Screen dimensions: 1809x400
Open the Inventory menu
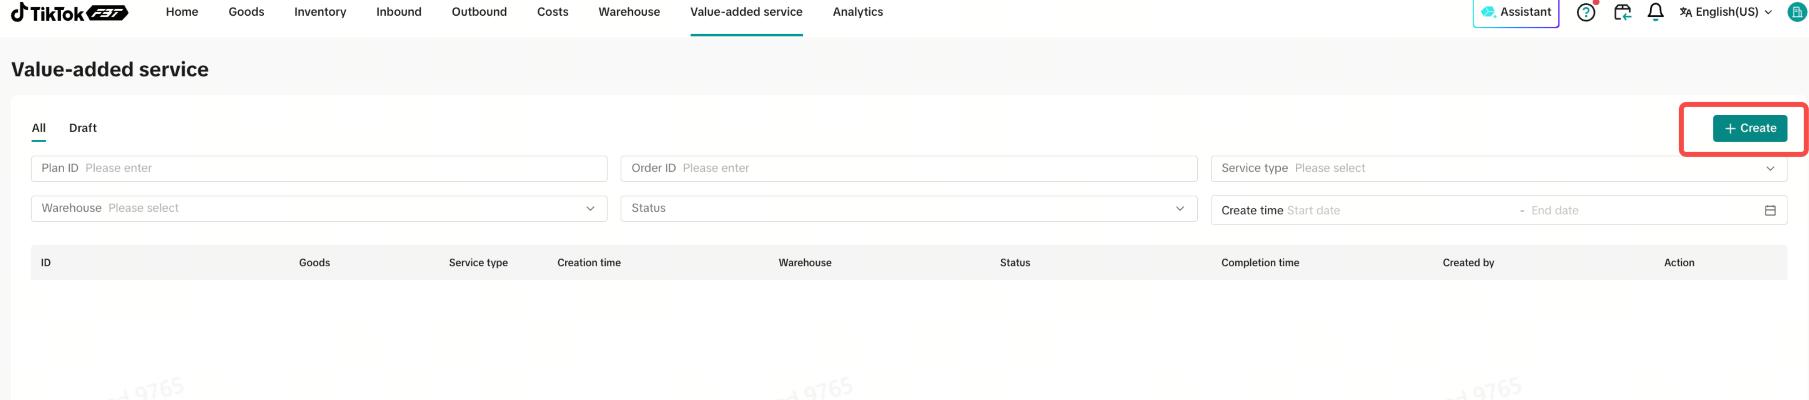tap(320, 12)
